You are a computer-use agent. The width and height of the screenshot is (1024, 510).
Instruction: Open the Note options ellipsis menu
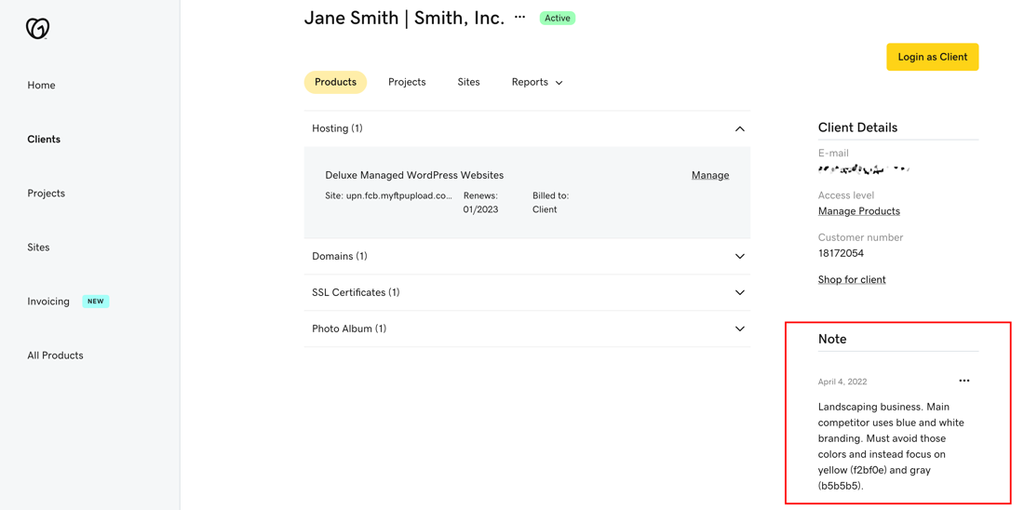click(x=964, y=381)
